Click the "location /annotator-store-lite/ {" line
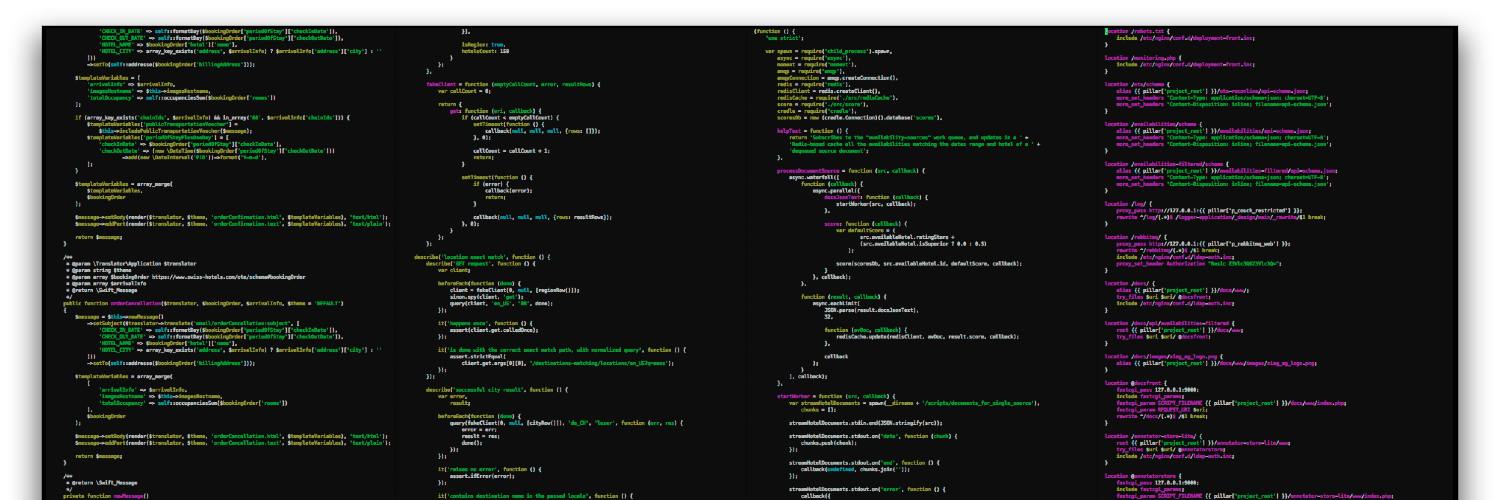1500x500 pixels. click(x=1153, y=436)
